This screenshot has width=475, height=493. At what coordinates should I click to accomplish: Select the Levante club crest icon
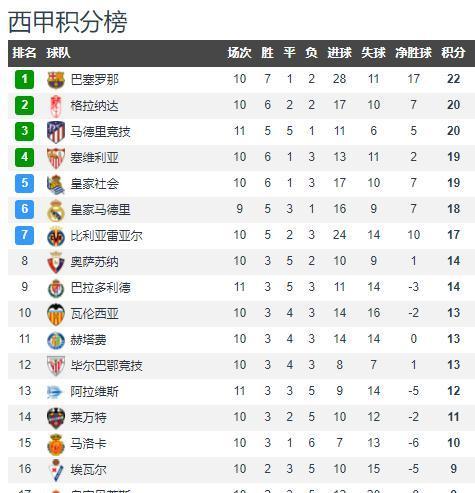click(x=56, y=418)
